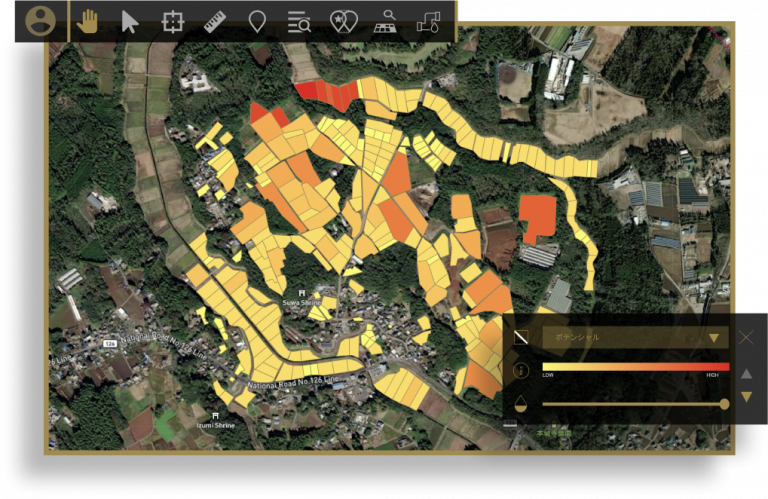Close the layer legend panel
The width and height of the screenshot is (768, 499).
click(x=746, y=337)
